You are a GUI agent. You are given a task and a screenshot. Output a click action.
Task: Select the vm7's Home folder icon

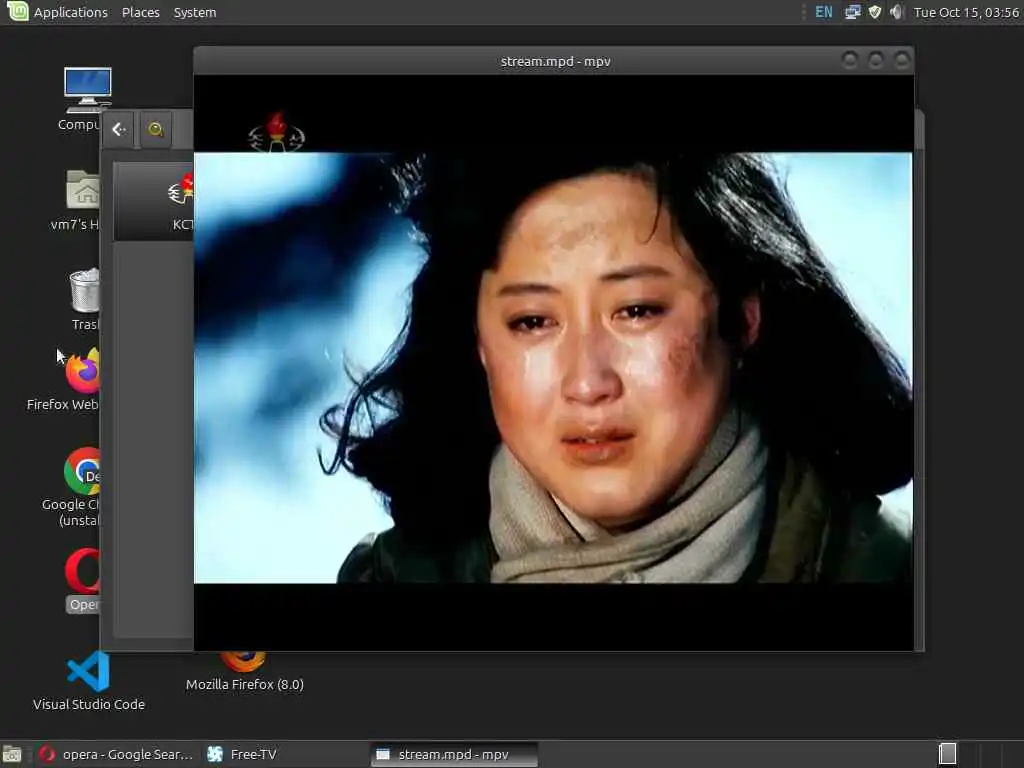tap(77, 200)
